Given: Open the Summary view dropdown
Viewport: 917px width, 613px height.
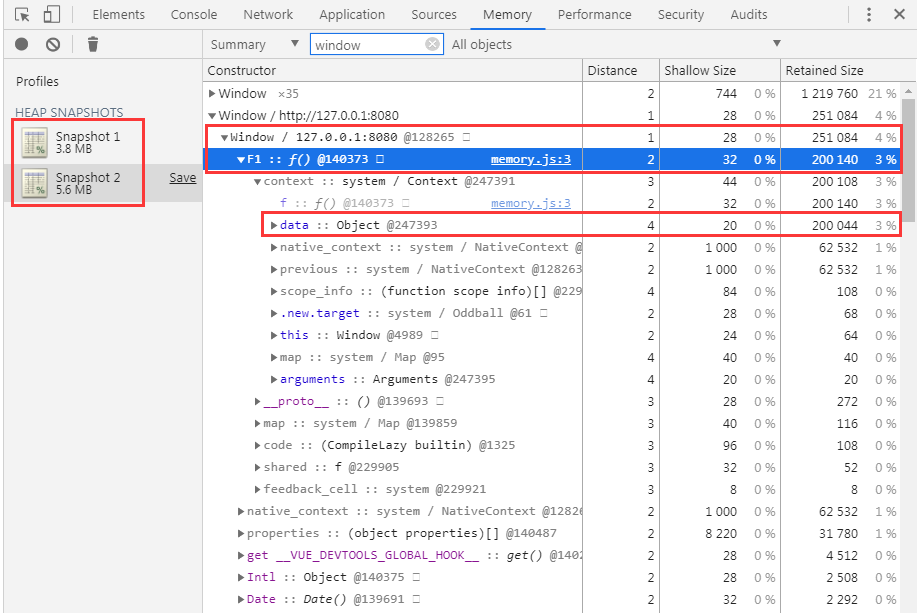Looking at the screenshot, I should click(254, 44).
